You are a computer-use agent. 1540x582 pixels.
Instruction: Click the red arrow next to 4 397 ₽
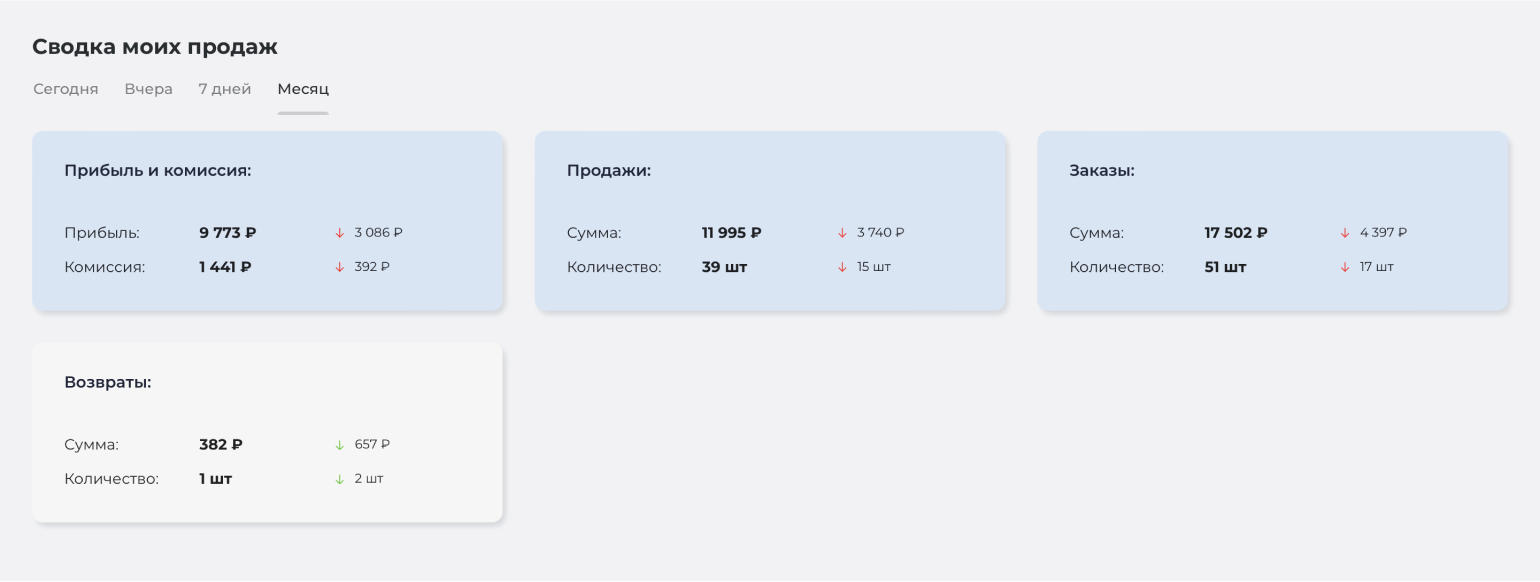click(1345, 233)
